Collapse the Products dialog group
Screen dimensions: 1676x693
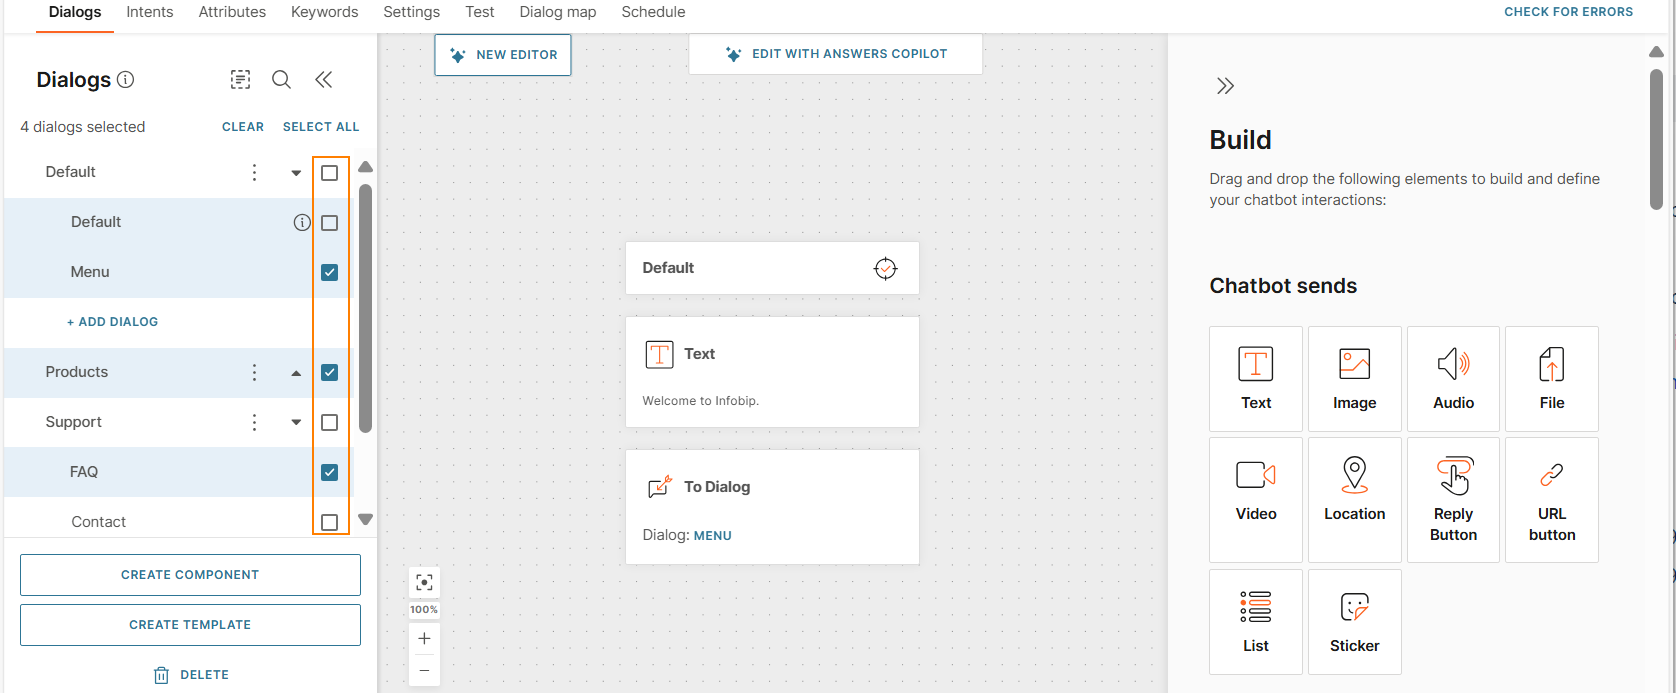pos(295,371)
